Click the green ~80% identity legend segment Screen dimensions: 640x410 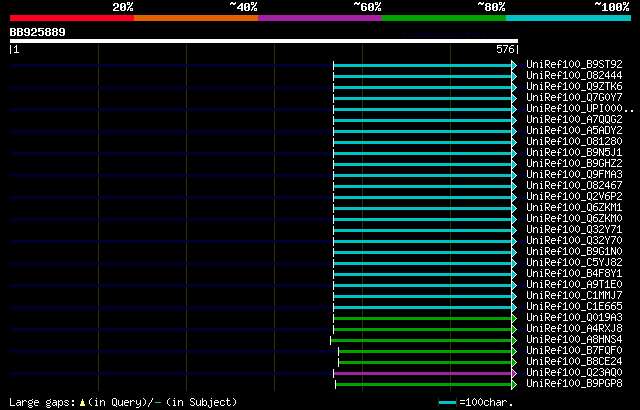pos(444,18)
